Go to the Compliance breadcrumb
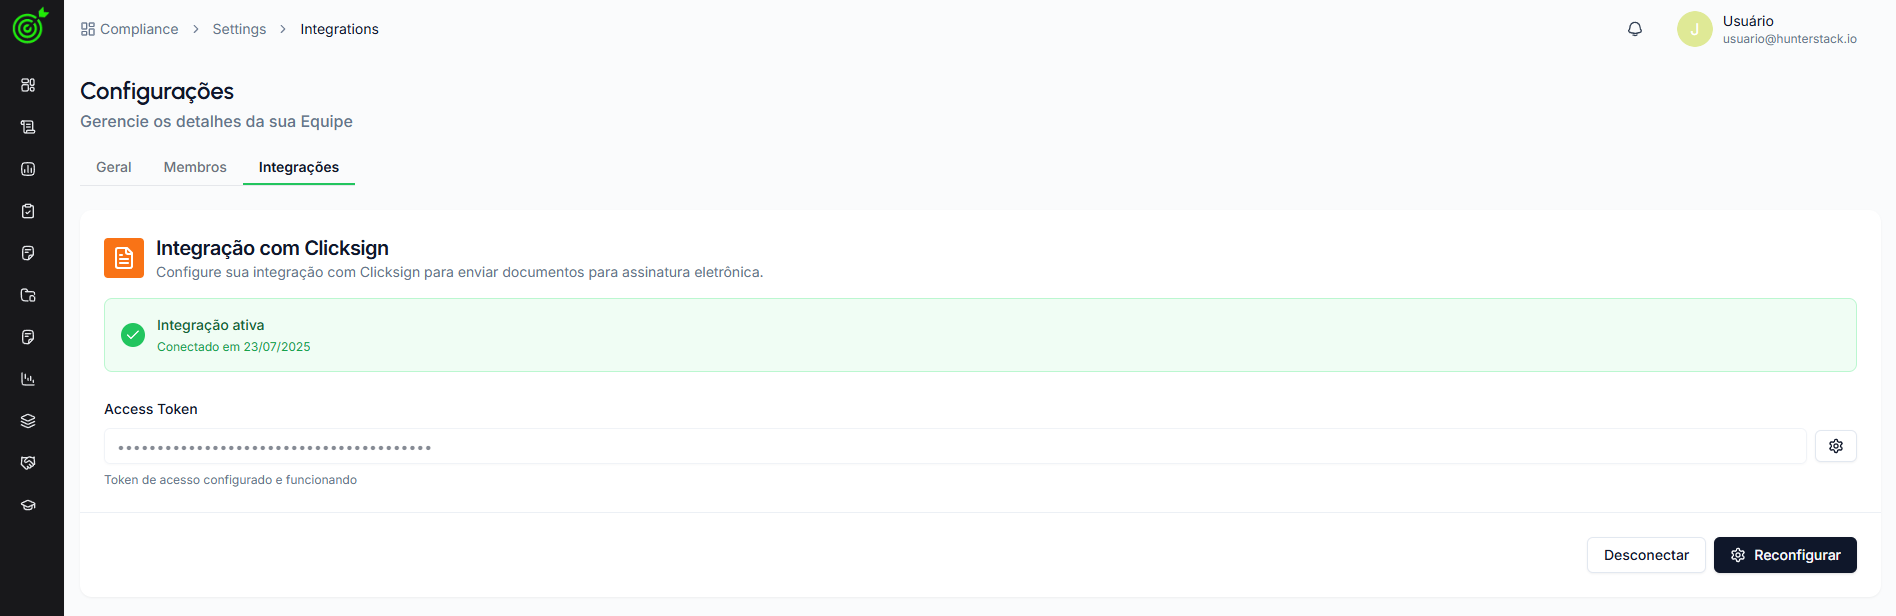Image resolution: width=1896 pixels, height=616 pixels. 139,29
